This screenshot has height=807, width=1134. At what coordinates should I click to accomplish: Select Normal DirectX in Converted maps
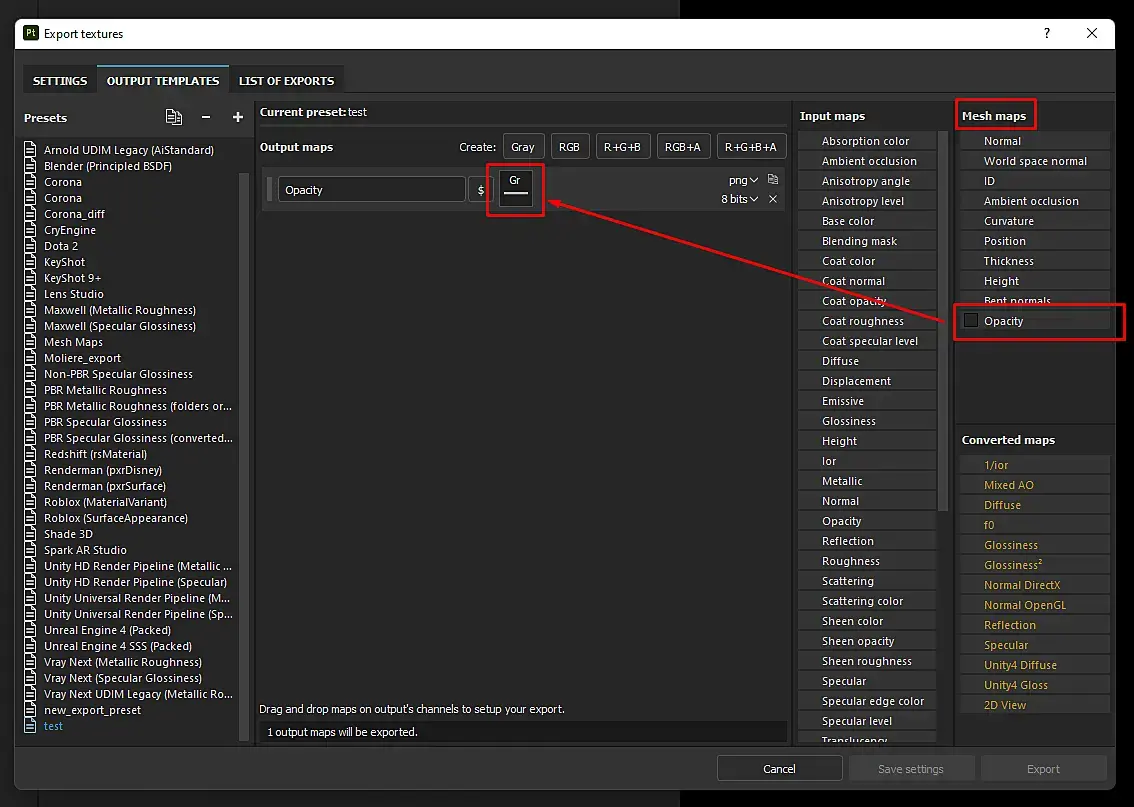coord(1035,584)
